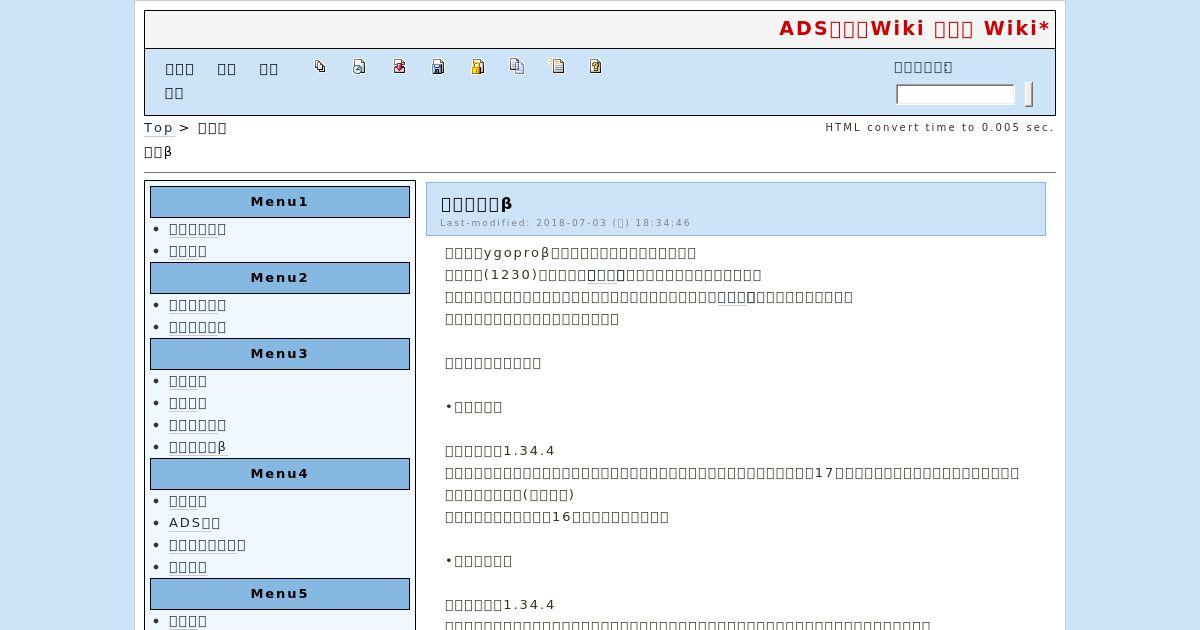Click the Menu2 sidebar header
The width and height of the screenshot is (1200, 630).
point(280,278)
